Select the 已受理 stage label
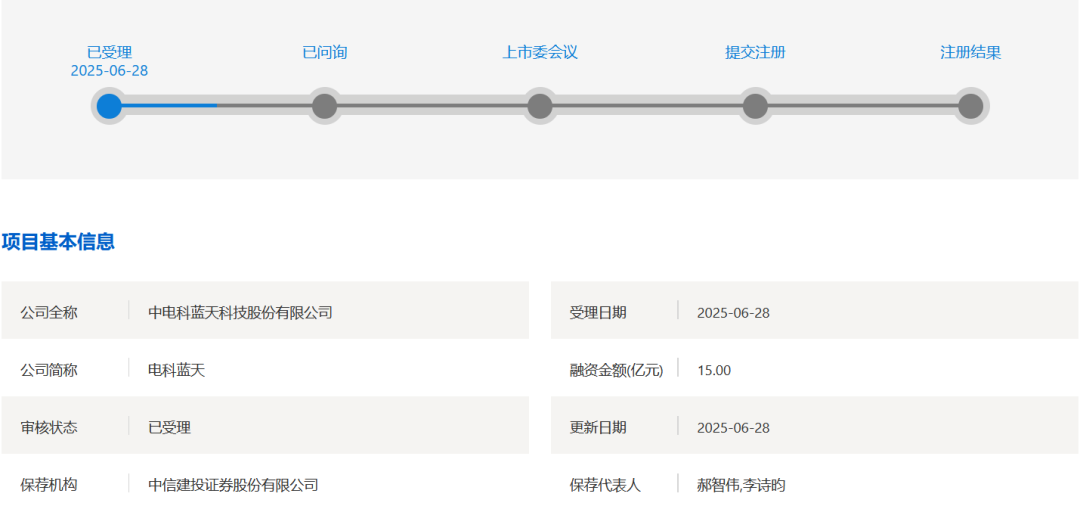Screen dimensions: 1080x506 pos(110,52)
